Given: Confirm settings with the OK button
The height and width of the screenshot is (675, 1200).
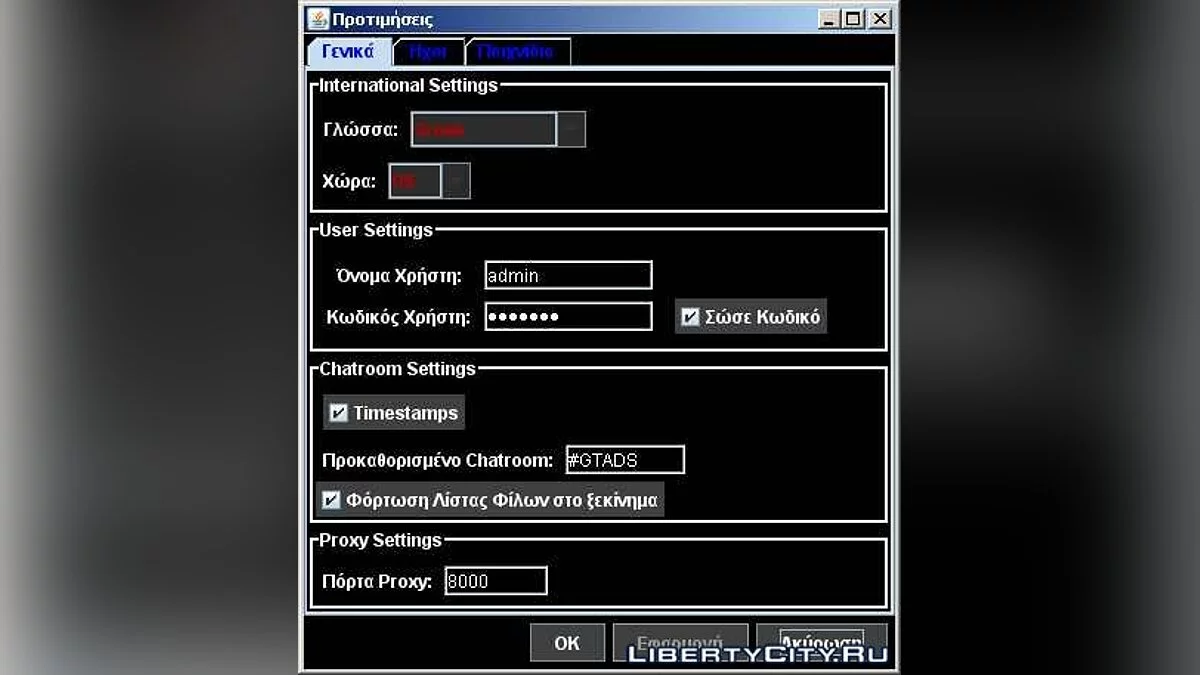Looking at the screenshot, I should pyautogui.click(x=567, y=643).
